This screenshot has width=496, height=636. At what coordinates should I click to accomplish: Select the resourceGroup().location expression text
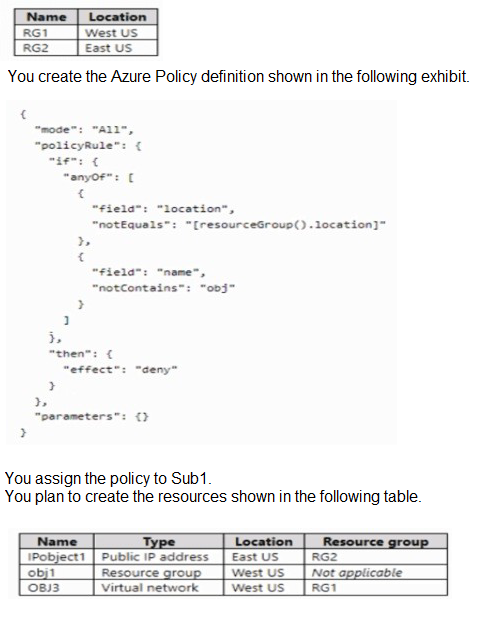coord(286,225)
